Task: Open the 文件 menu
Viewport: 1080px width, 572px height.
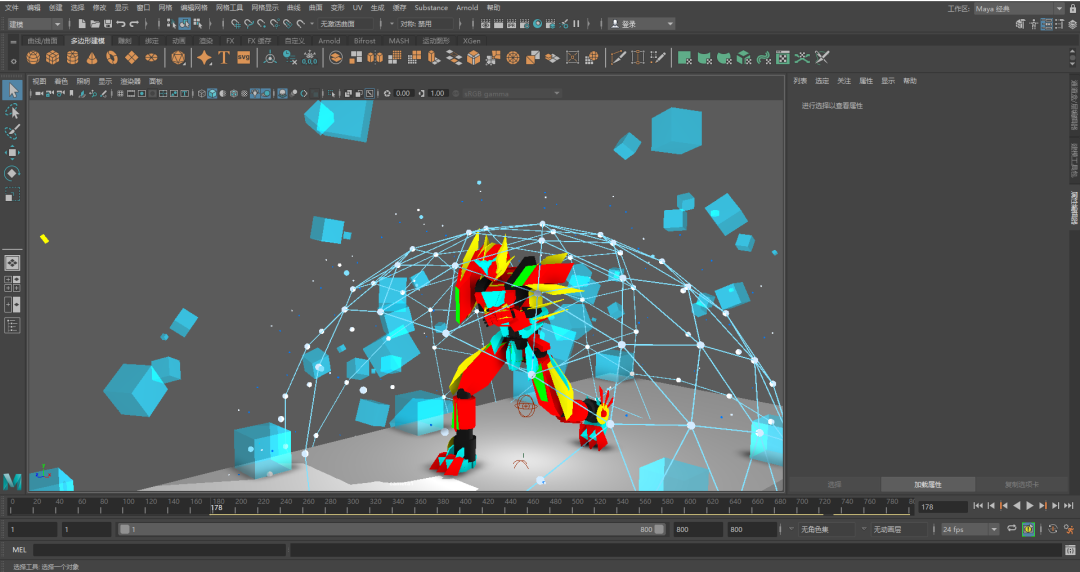Action: 12,8
